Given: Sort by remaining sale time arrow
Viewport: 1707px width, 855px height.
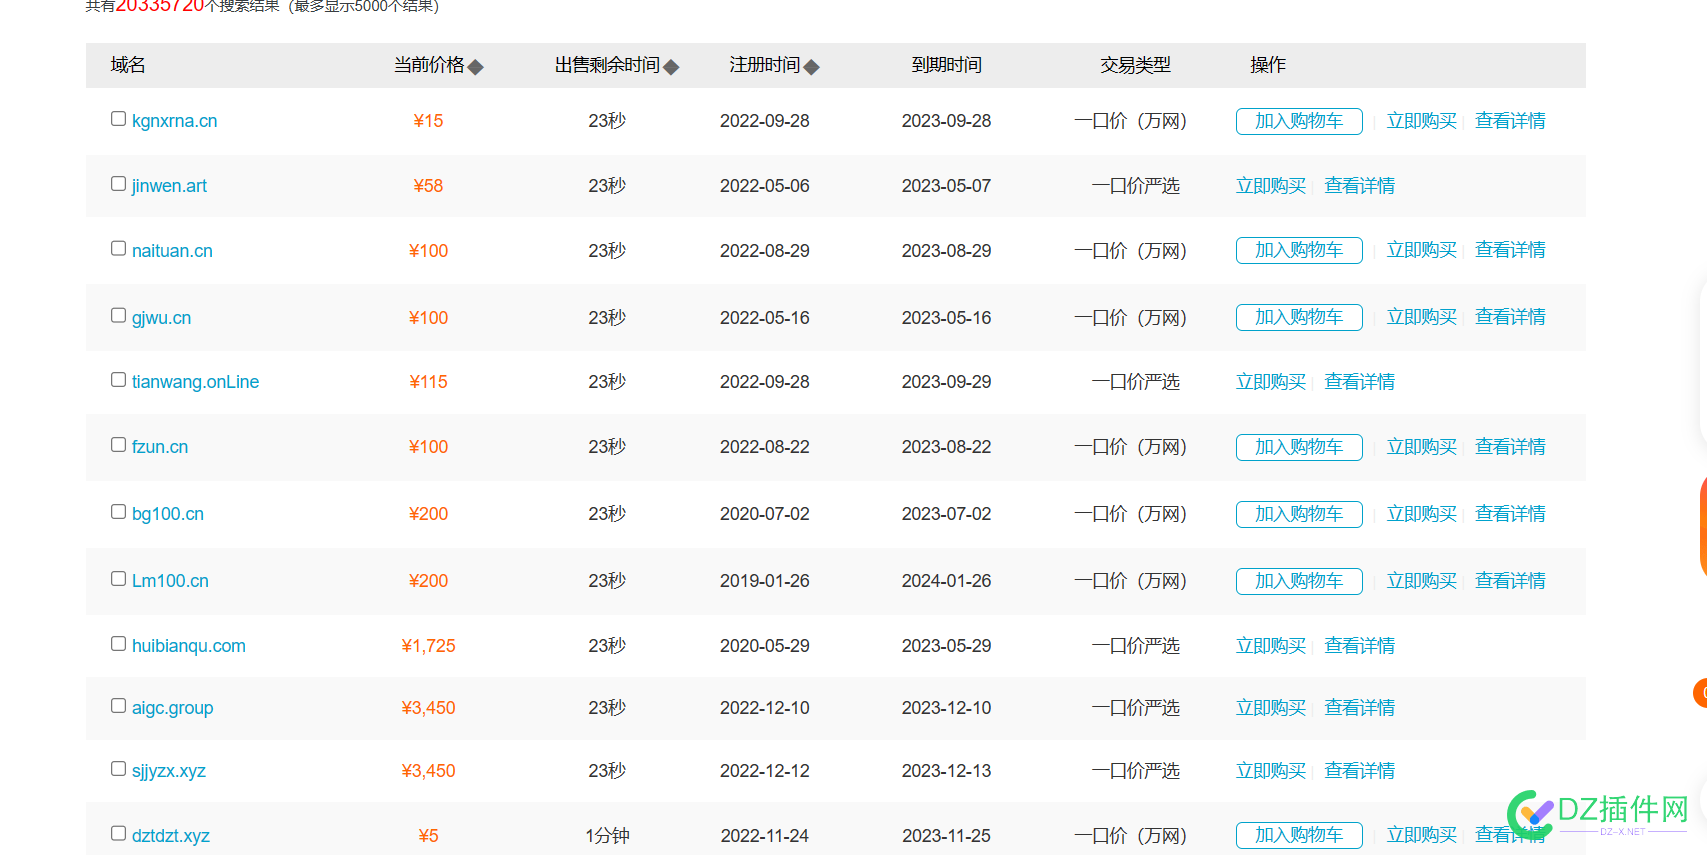Looking at the screenshot, I should click(671, 67).
